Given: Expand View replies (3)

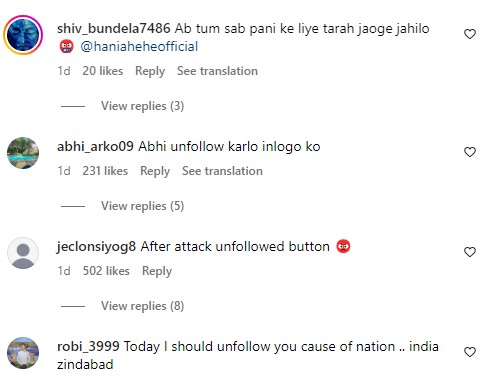Looking at the screenshot, I should 142,106.
